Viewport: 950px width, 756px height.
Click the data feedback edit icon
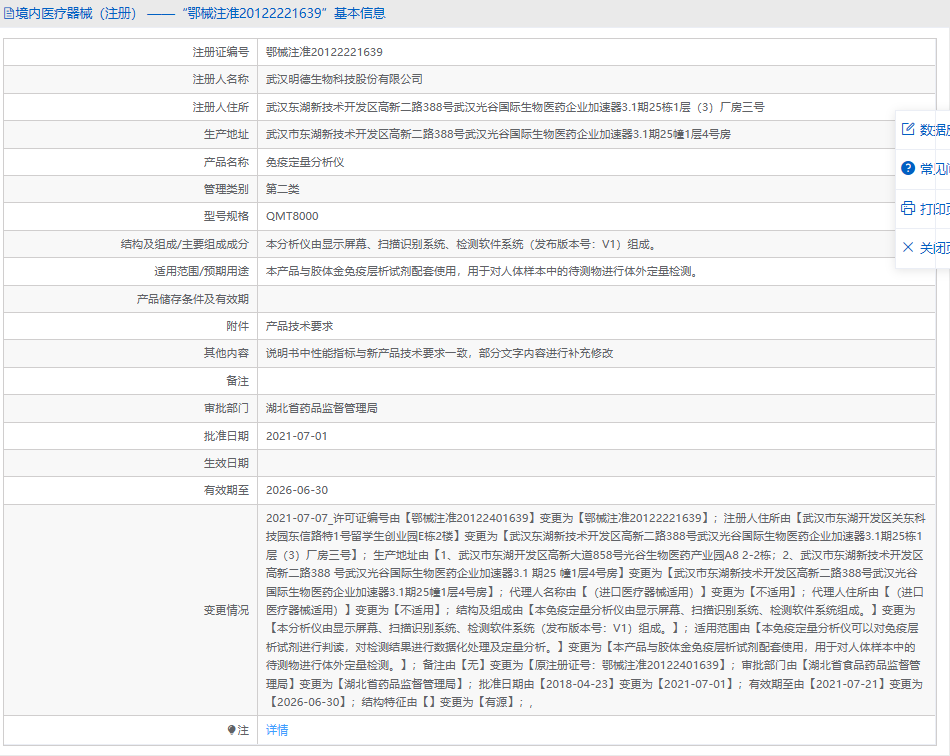908,129
